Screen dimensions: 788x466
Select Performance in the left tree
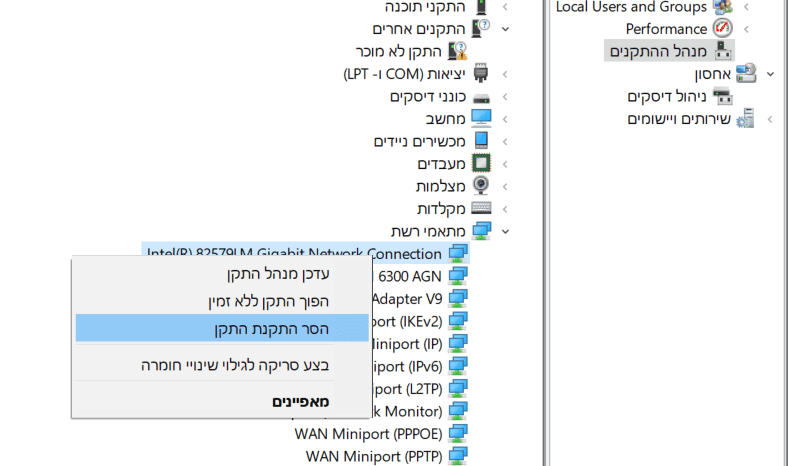tap(666, 29)
